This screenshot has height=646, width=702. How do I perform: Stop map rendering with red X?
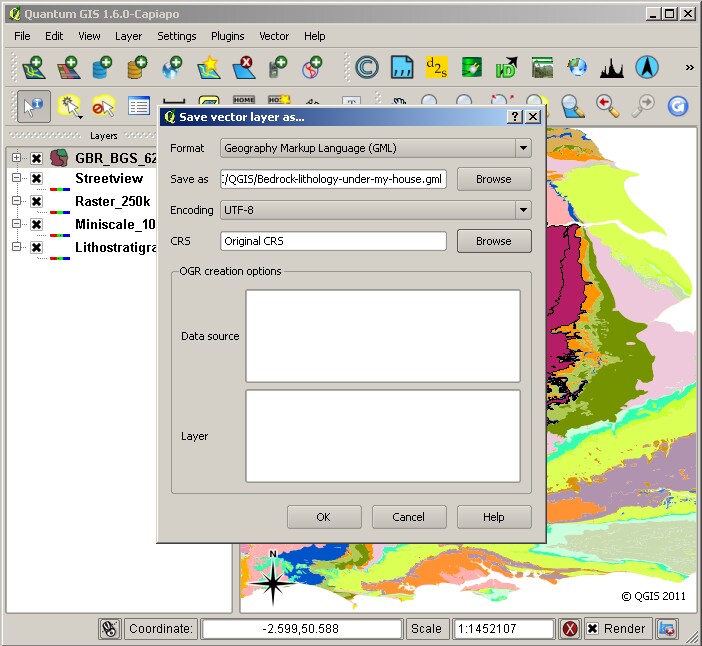coord(570,629)
